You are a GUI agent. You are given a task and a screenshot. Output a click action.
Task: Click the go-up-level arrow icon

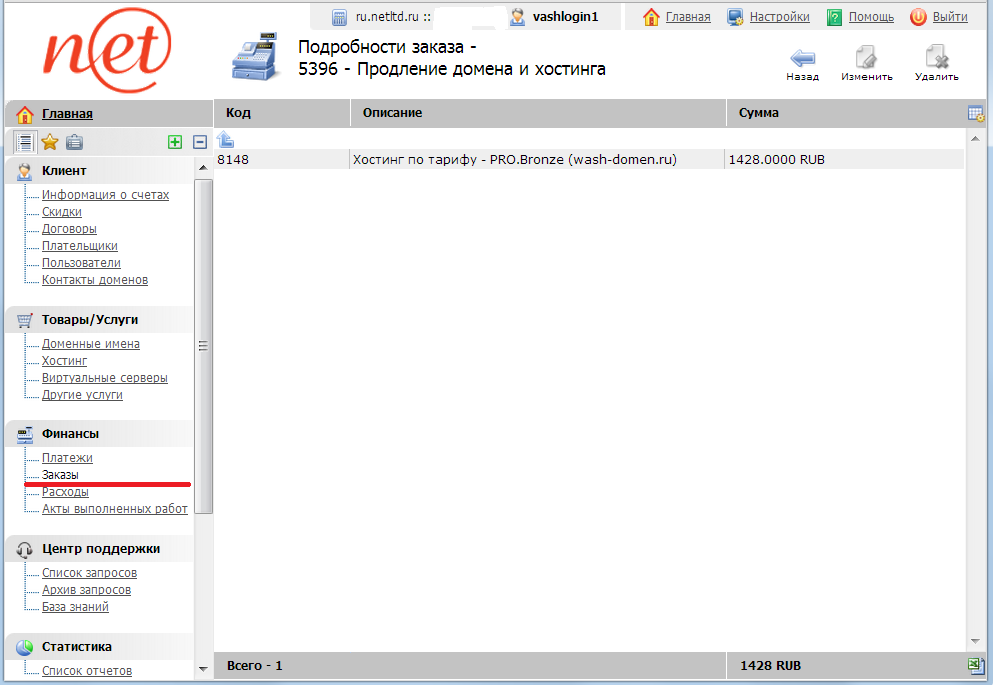(226, 139)
